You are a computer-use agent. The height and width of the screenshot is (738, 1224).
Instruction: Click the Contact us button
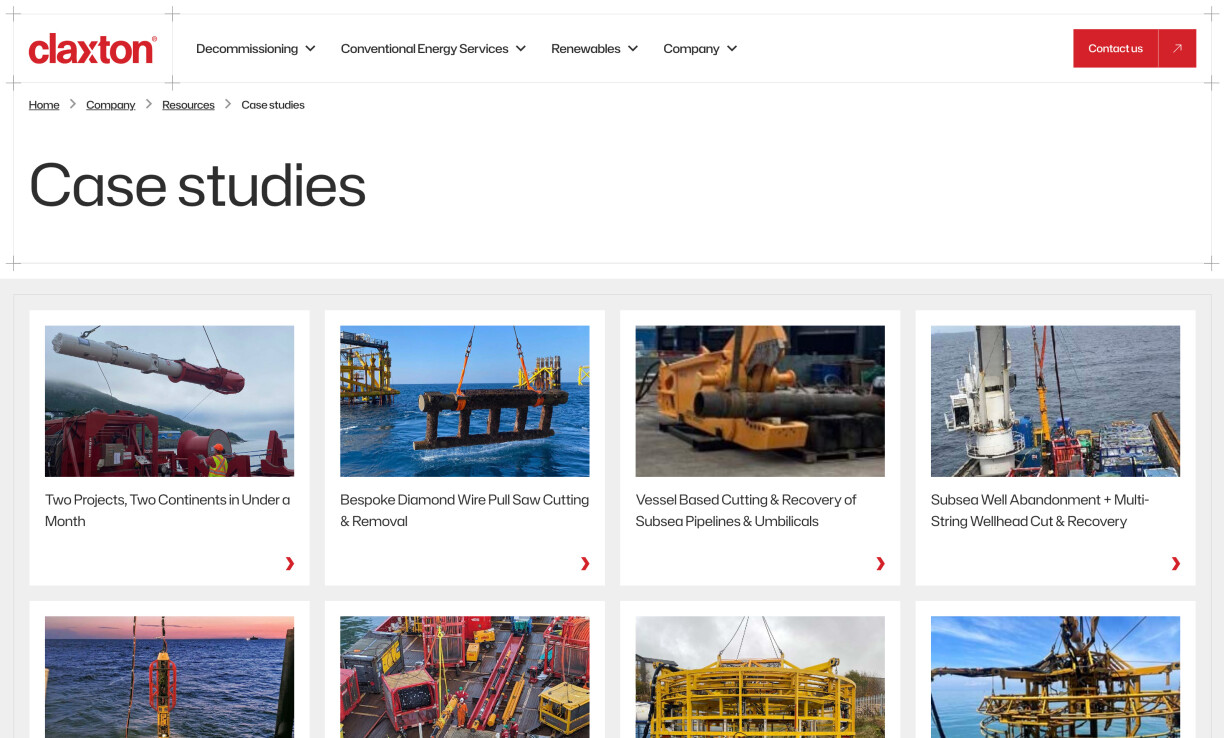click(1115, 48)
